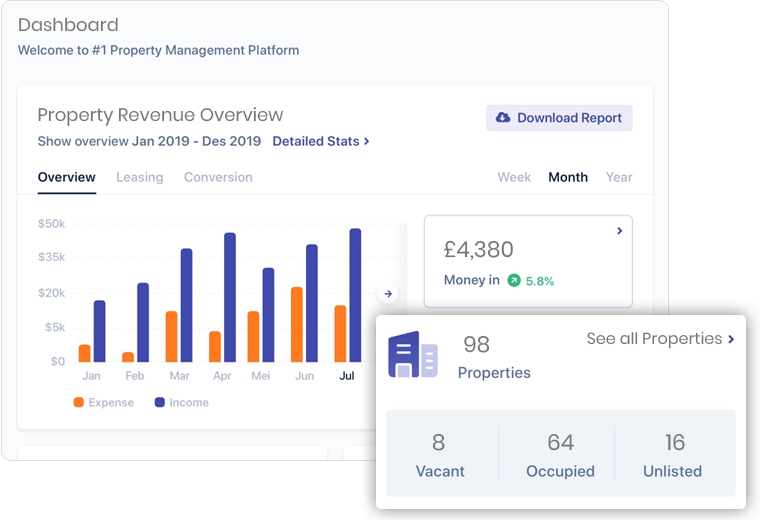Click the Mar income bar

[x=187, y=305]
